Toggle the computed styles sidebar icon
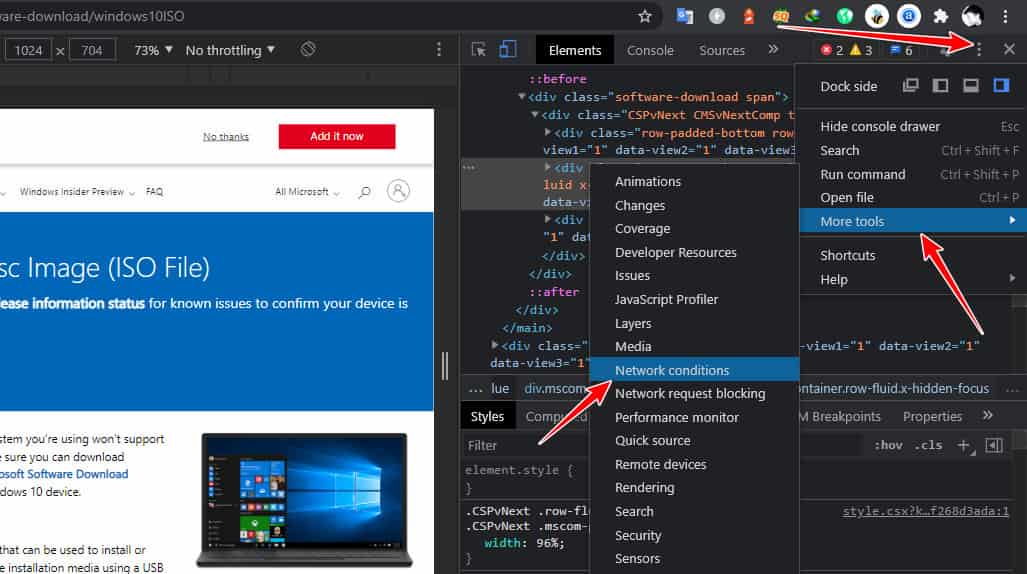This screenshot has width=1027, height=574. coord(994,446)
